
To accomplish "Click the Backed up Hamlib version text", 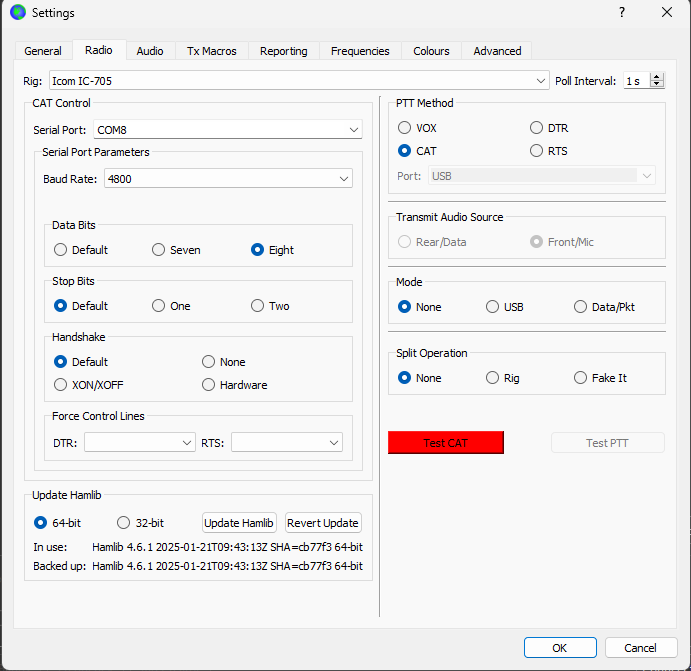I will pos(227,566).
